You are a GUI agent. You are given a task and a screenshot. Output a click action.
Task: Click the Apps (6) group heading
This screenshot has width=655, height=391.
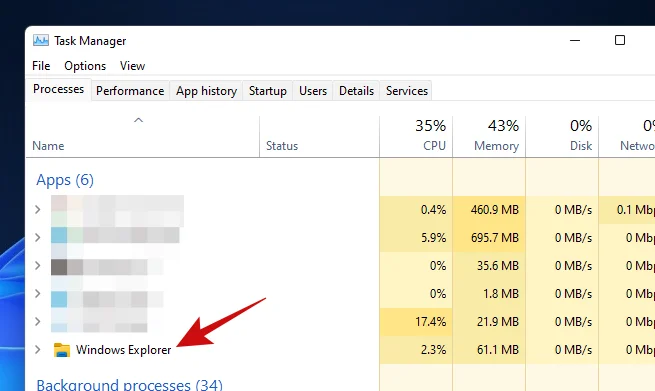(65, 180)
